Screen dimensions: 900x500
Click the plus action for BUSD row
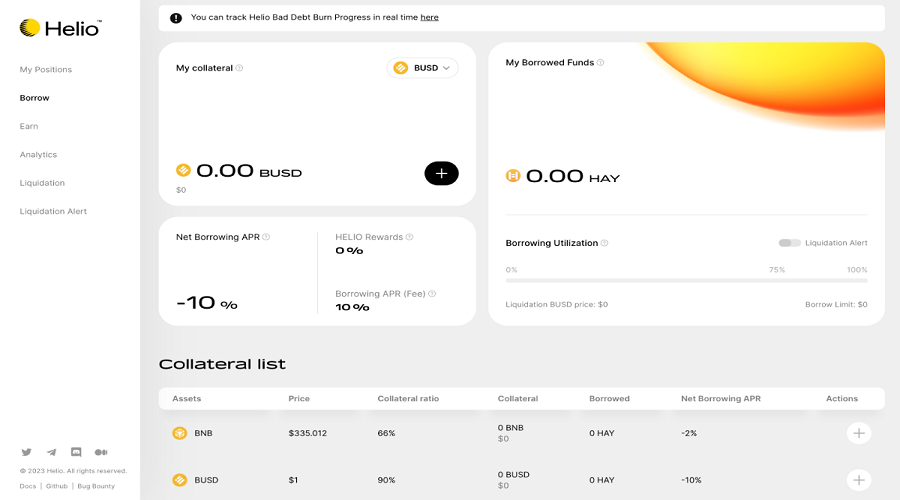point(859,480)
